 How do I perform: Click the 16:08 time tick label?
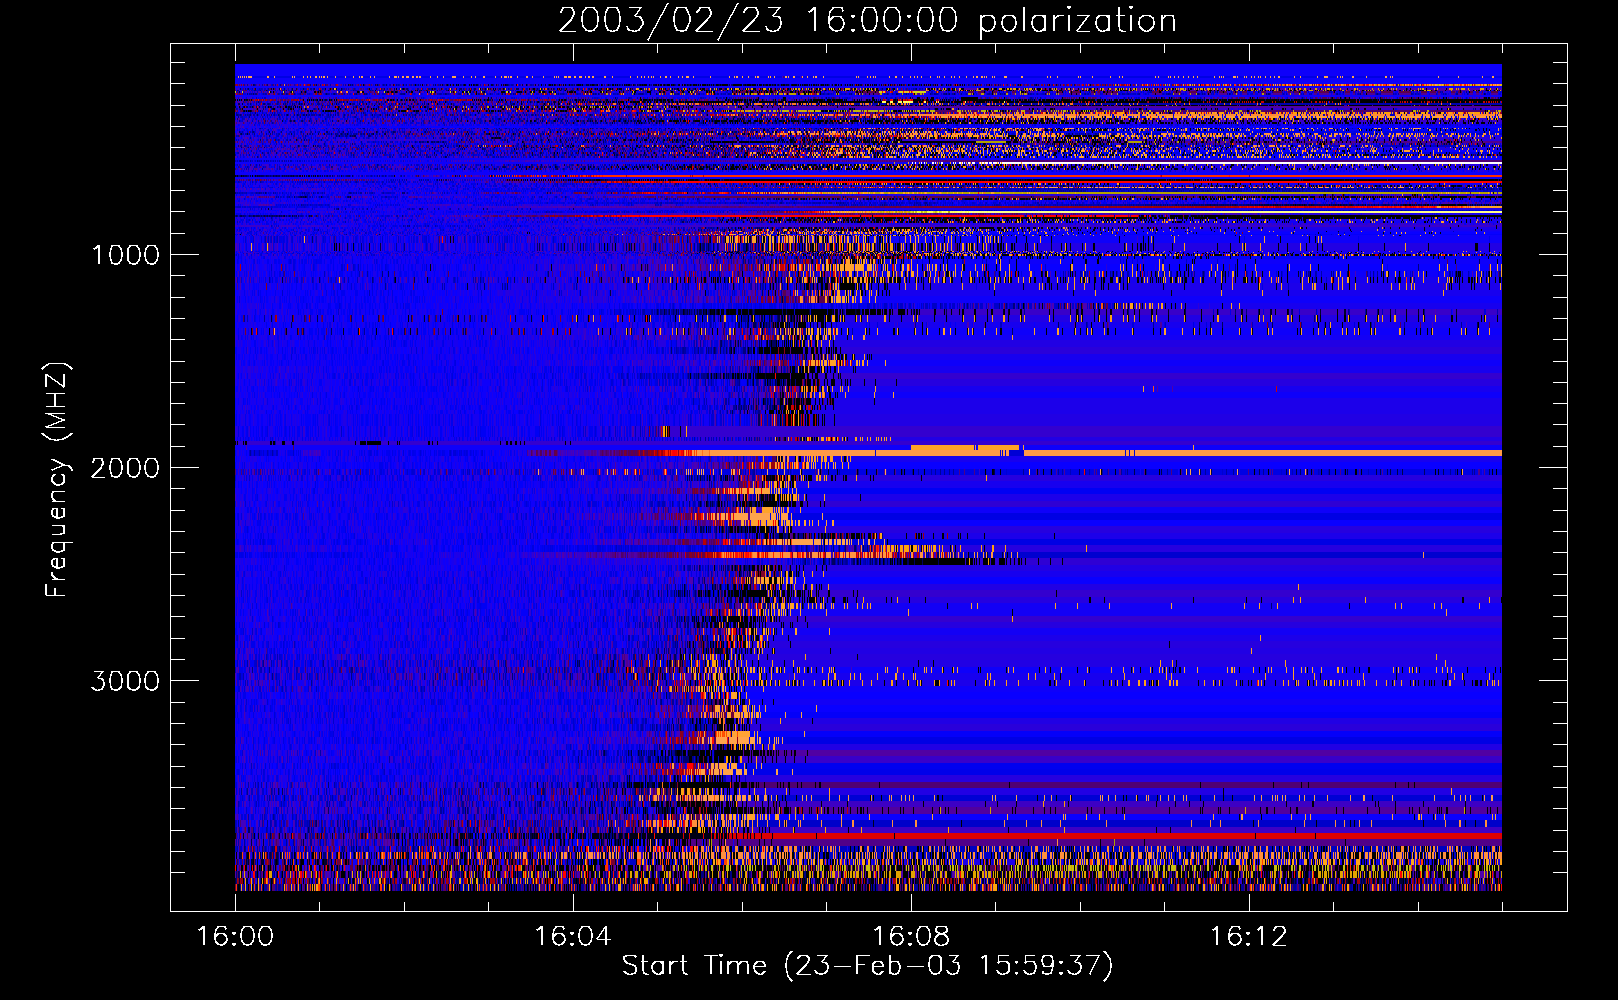[x=911, y=937]
